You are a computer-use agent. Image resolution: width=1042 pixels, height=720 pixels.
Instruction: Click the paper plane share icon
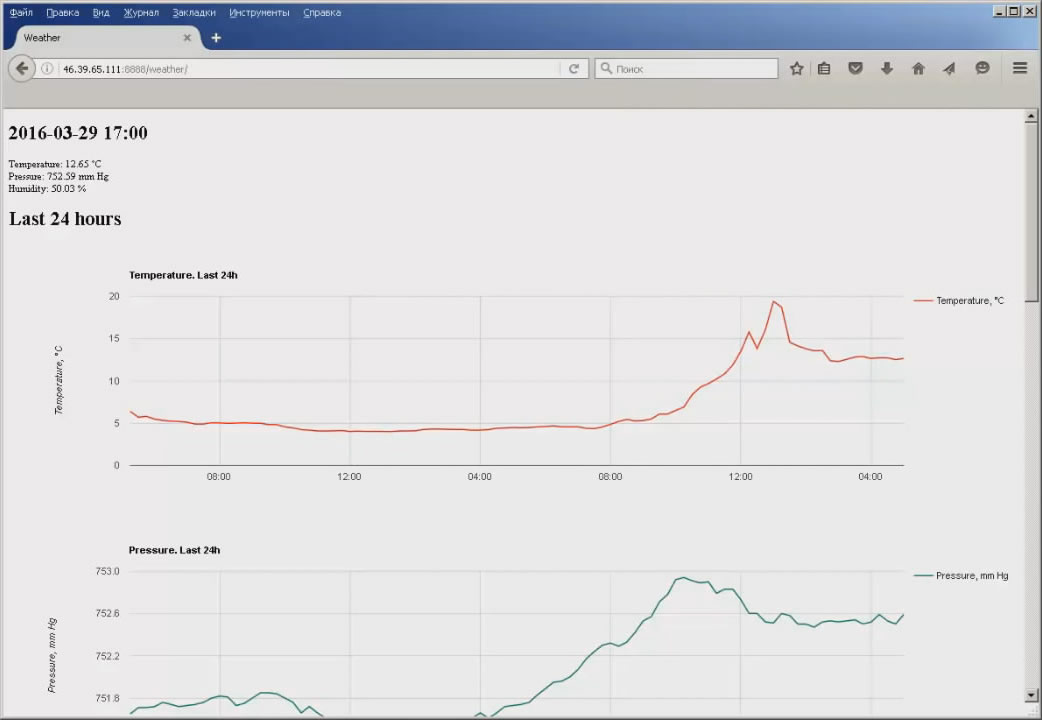point(949,69)
